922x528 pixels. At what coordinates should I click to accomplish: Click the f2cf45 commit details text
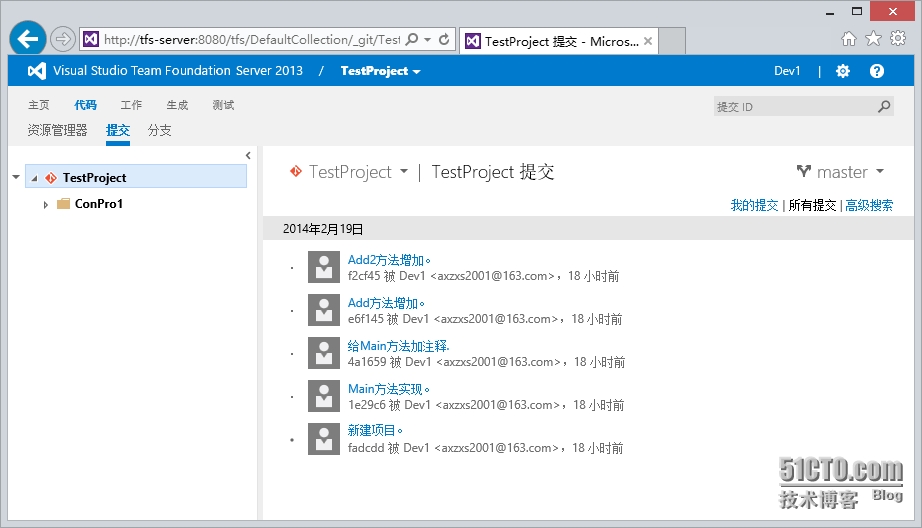click(x=483, y=276)
